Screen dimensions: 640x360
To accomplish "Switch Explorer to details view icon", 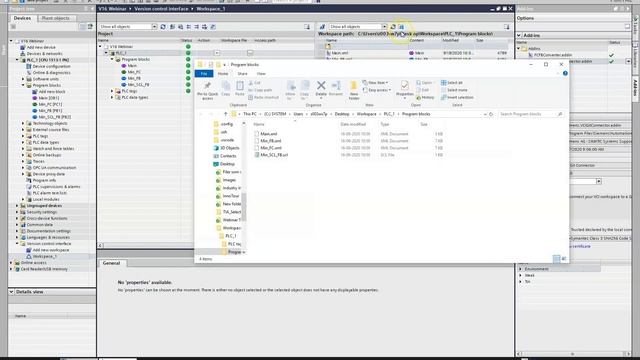I will [x=556, y=258].
